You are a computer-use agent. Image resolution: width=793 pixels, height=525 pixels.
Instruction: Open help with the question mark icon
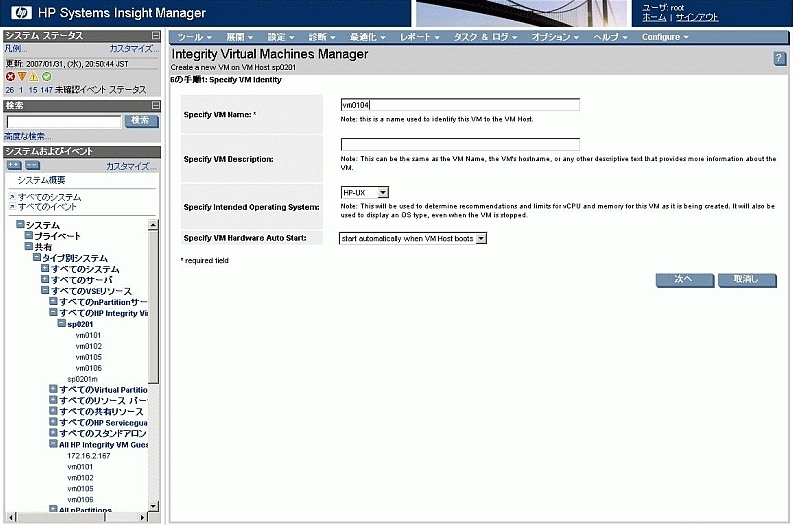[779, 58]
